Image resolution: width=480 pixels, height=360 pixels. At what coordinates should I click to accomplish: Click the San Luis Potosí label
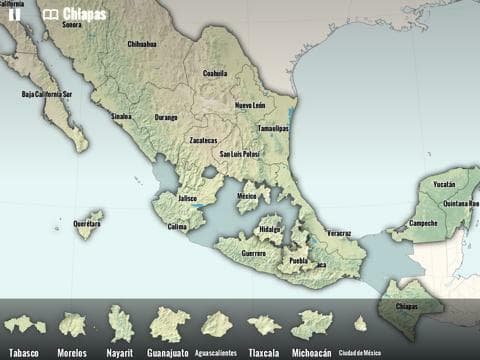pos(239,154)
